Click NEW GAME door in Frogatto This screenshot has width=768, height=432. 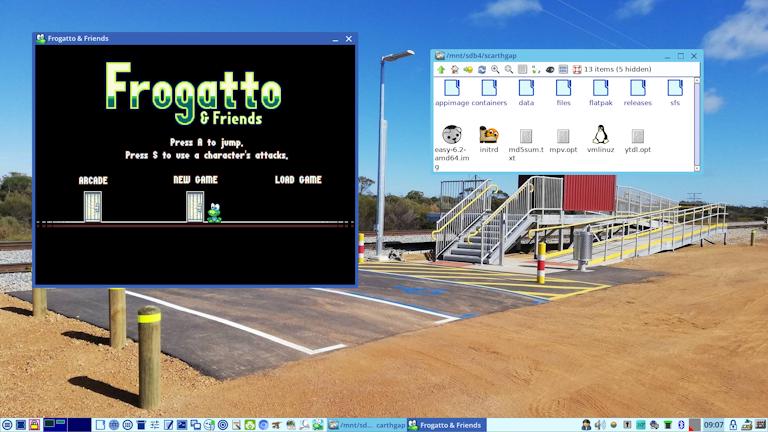click(x=195, y=206)
